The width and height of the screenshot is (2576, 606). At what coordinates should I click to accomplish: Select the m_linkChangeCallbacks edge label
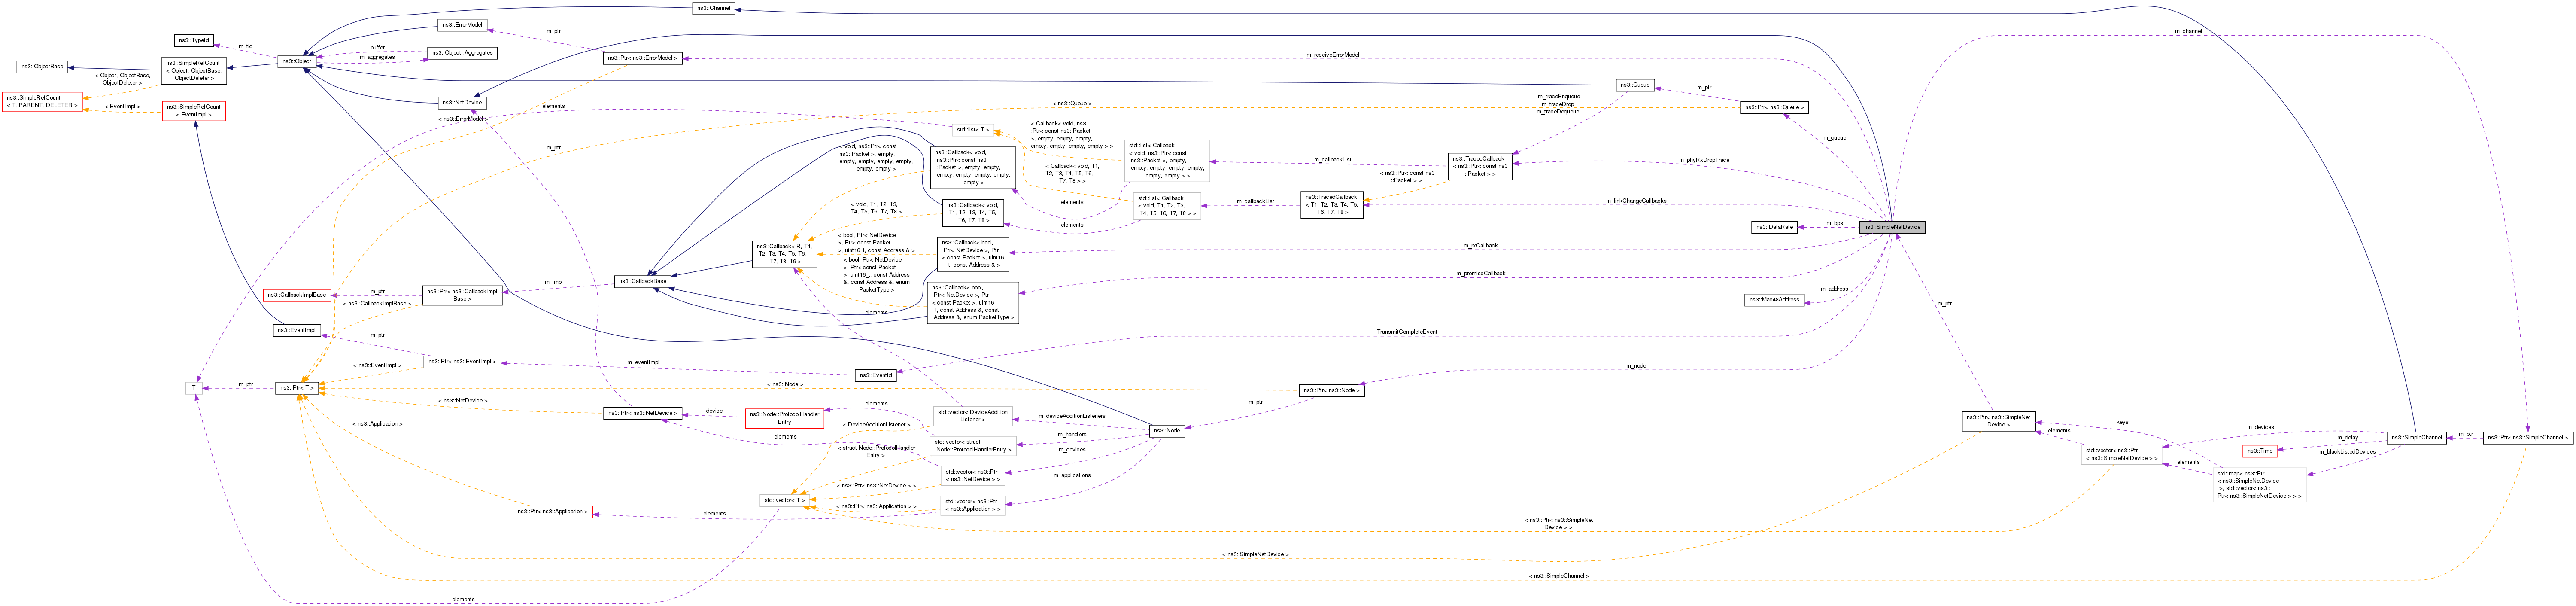[1636, 201]
